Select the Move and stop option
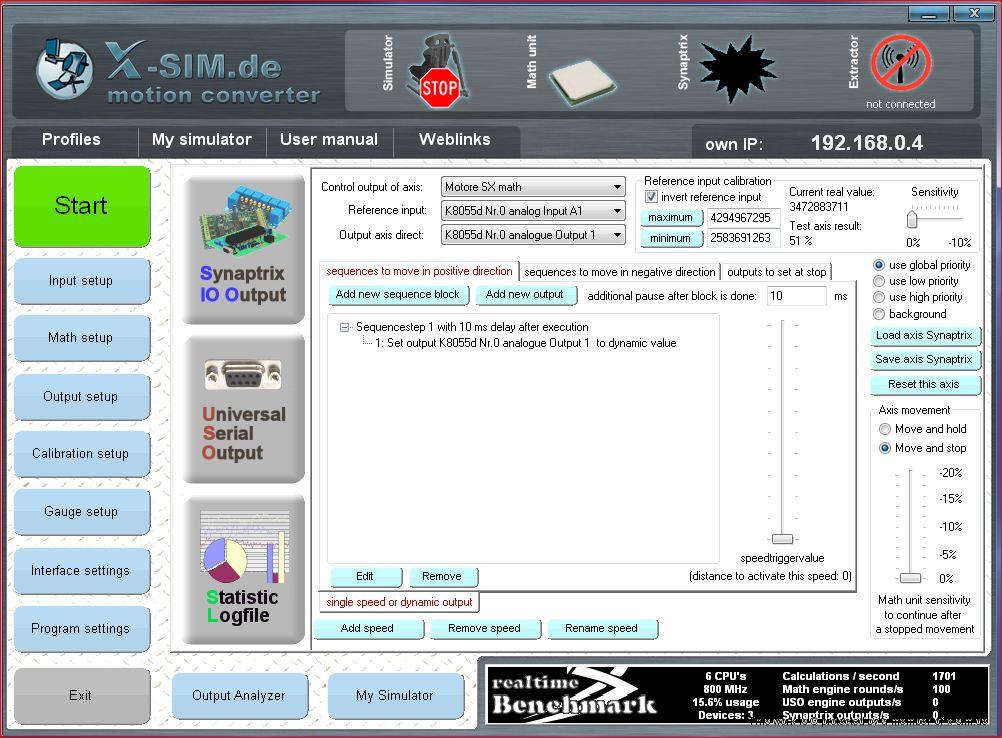 coord(885,448)
